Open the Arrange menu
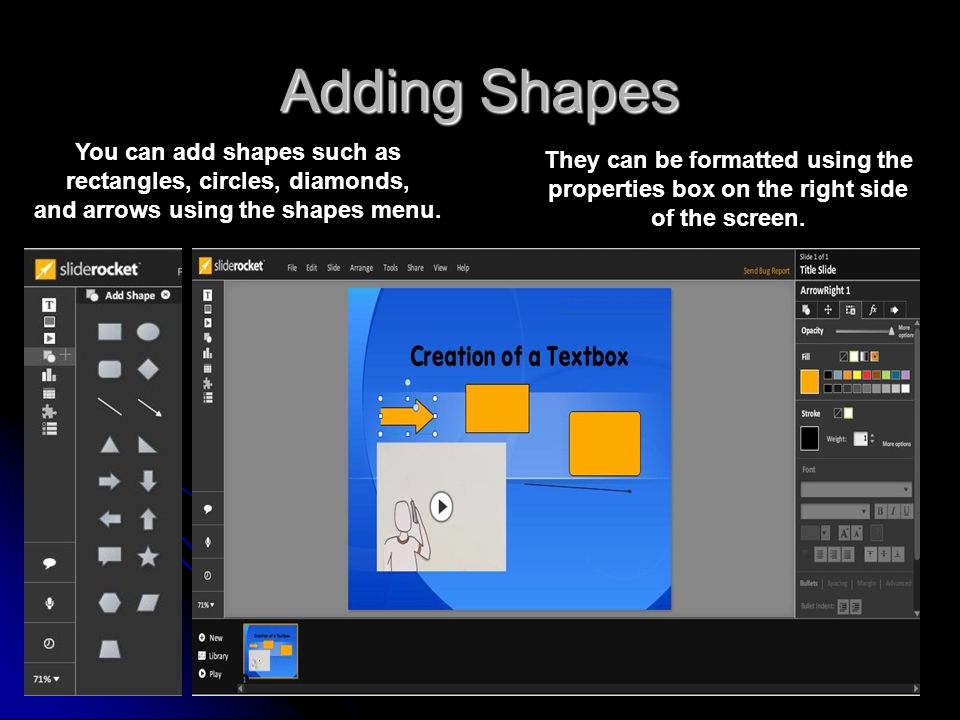960x720 pixels. click(x=361, y=268)
